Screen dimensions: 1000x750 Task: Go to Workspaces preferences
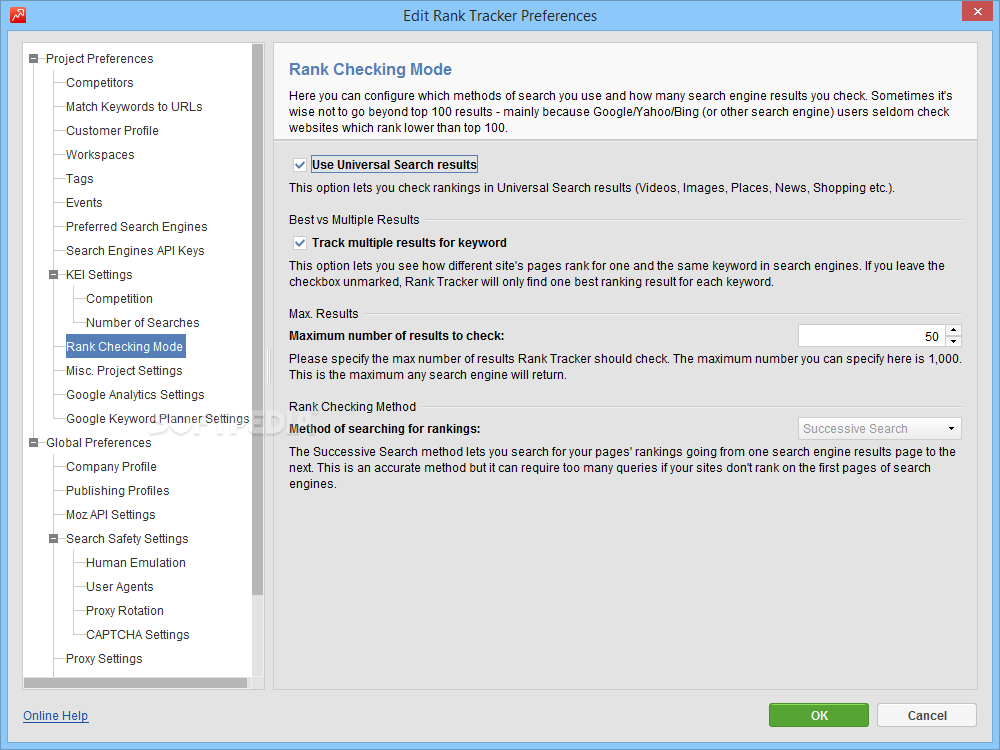[100, 155]
